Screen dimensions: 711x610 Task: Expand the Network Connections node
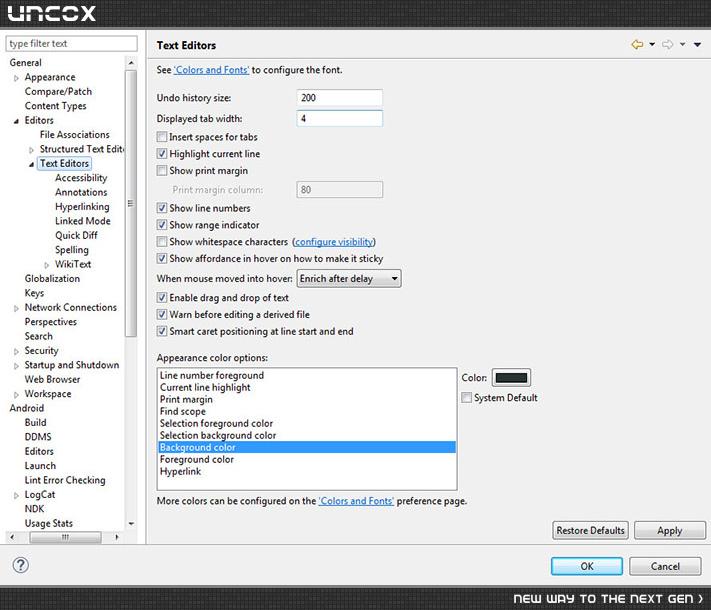tap(16, 308)
